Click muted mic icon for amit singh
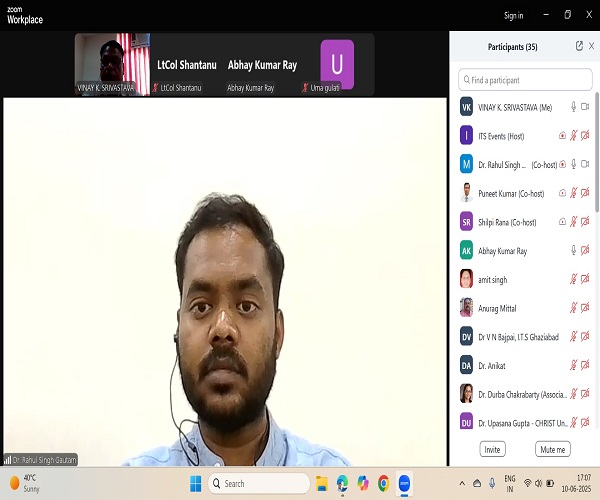 pyautogui.click(x=573, y=279)
